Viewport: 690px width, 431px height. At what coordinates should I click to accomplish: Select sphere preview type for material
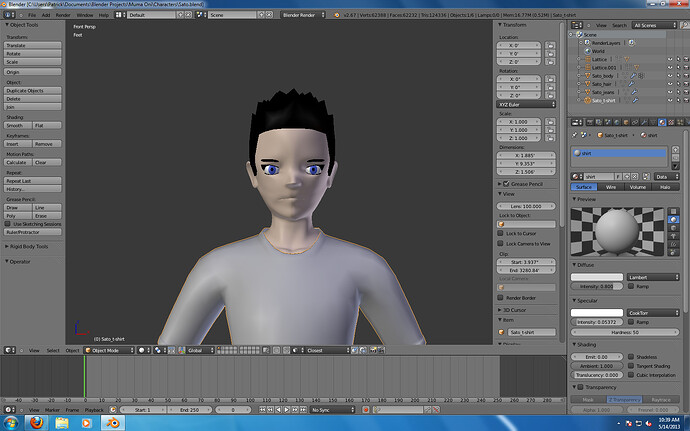click(673, 219)
